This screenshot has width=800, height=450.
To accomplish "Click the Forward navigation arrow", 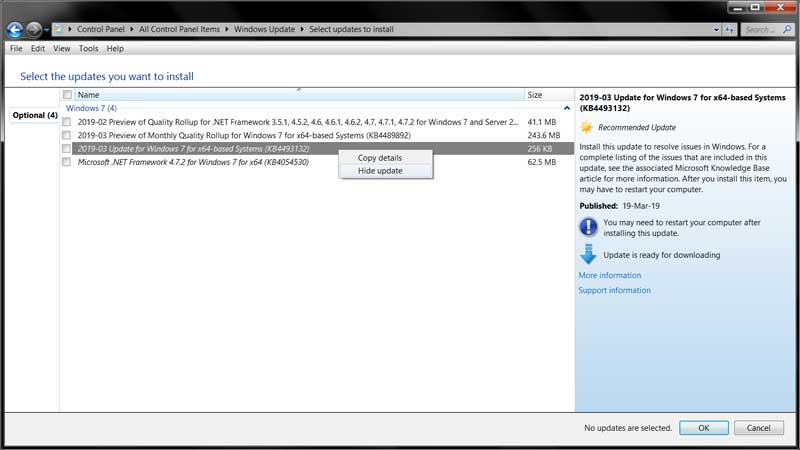I will 34,30.
